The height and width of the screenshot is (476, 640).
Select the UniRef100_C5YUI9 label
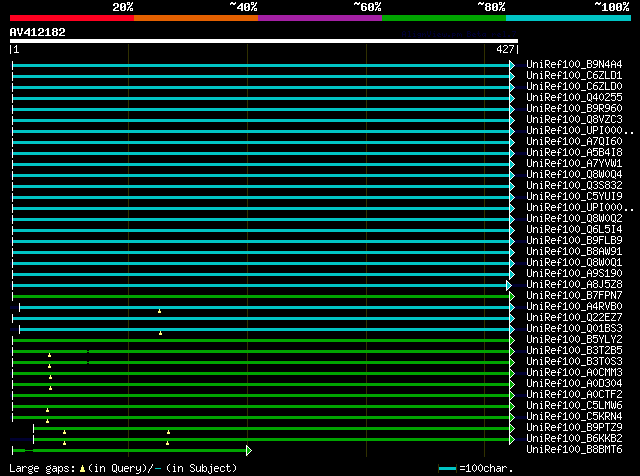tap(574, 197)
